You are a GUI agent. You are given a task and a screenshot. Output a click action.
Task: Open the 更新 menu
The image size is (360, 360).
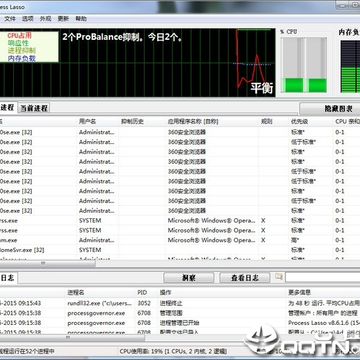click(x=63, y=19)
